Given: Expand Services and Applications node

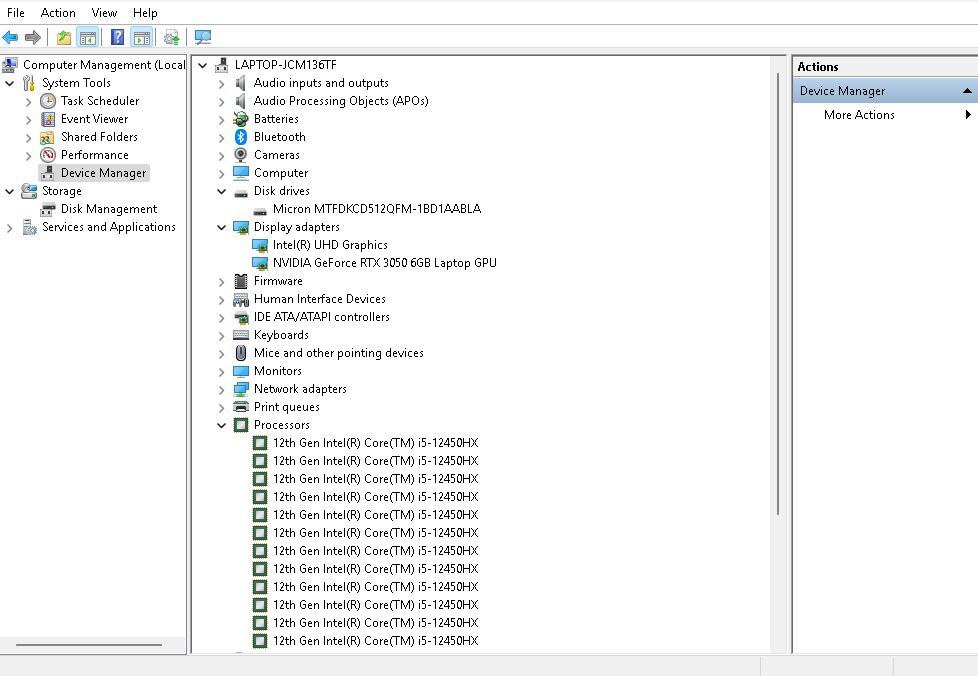Looking at the screenshot, I should coord(9,228).
